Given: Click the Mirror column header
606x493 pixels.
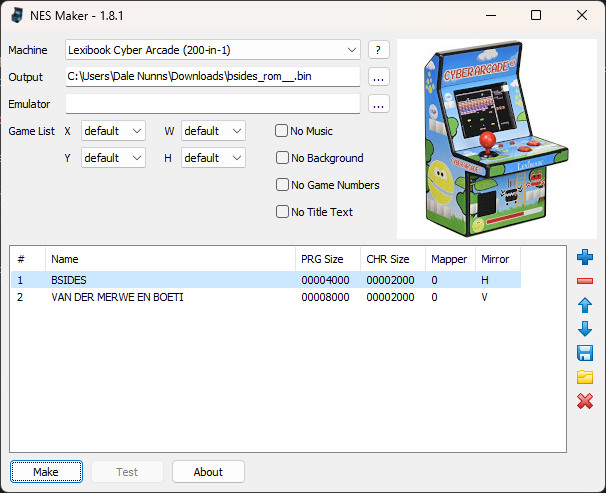Looking at the screenshot, I should coord(498,259).
